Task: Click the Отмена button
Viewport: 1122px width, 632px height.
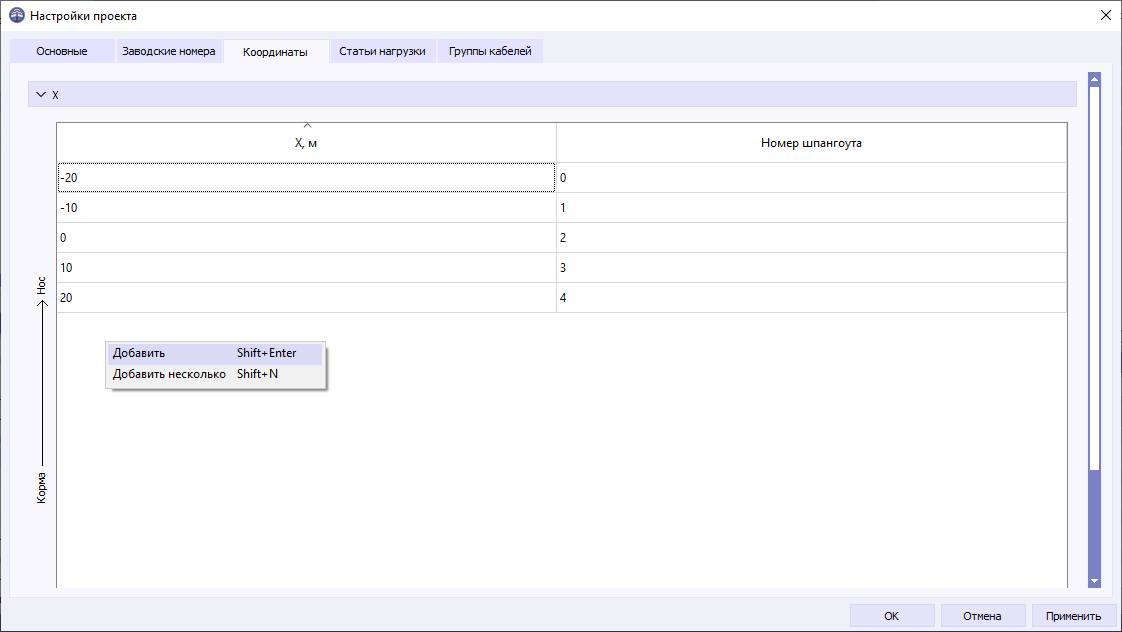Action: click(983, 615)
